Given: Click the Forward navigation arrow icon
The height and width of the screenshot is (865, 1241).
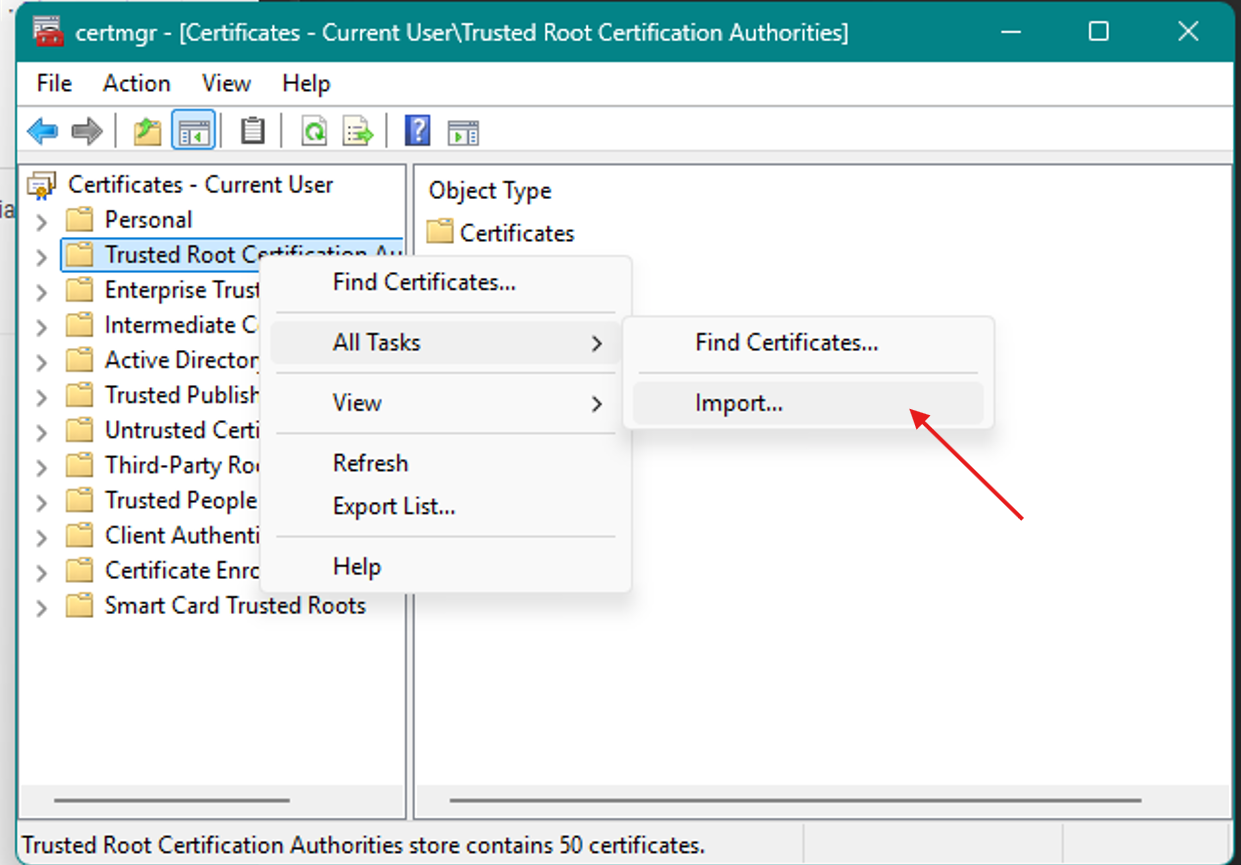Looking at the screenshot, I should (88, 130).
